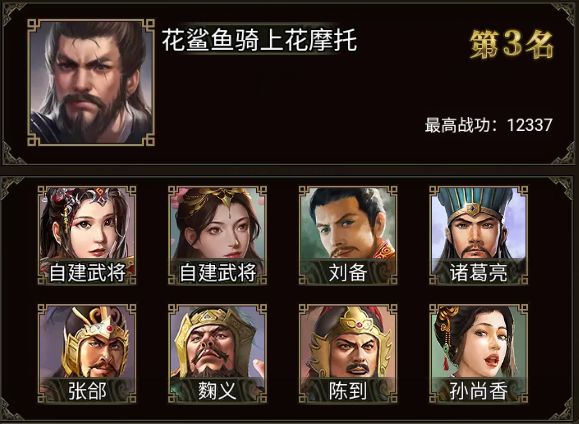Select the 陈到 hero portrait
Screen dimensions: 579x424
[x=348, y=353]
